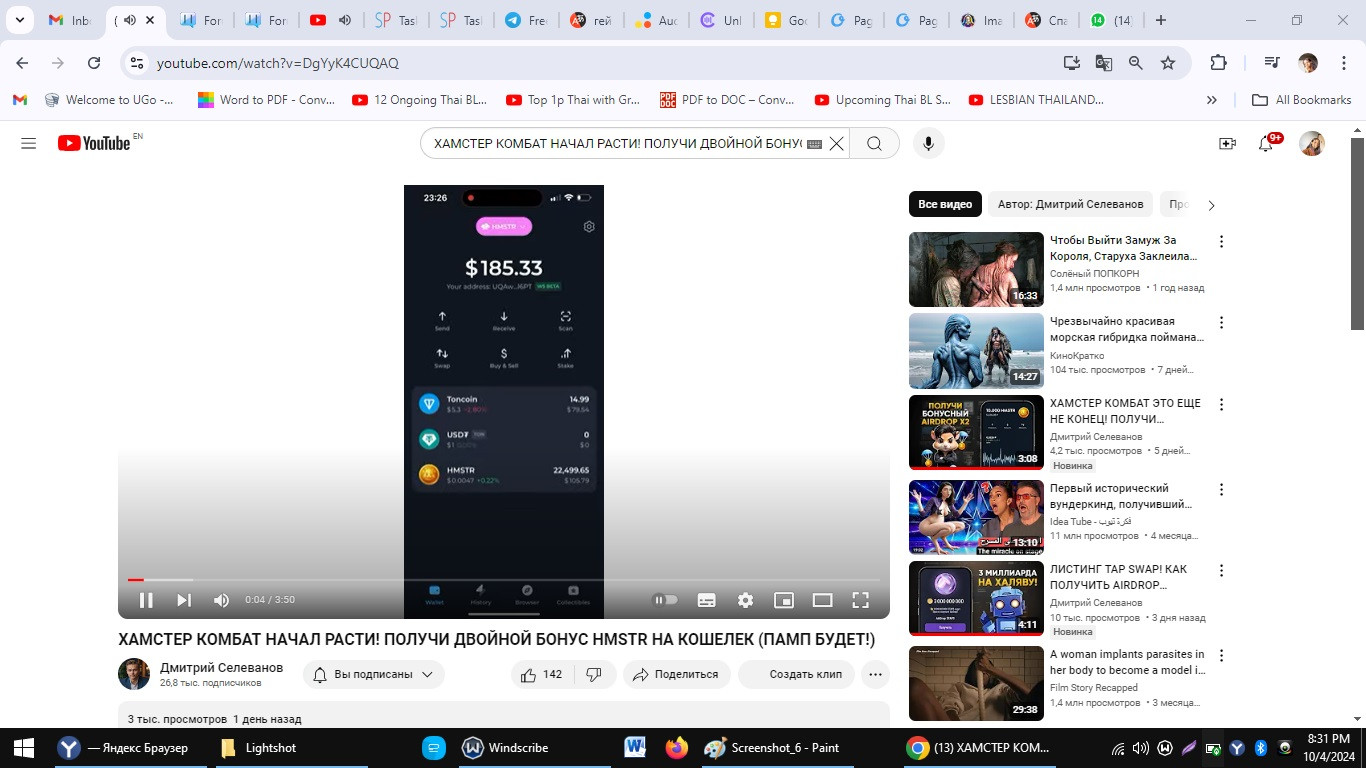This screenshot has width=1366, height=768.
Task: Click the address bar URL field
Action: point(600,63)
